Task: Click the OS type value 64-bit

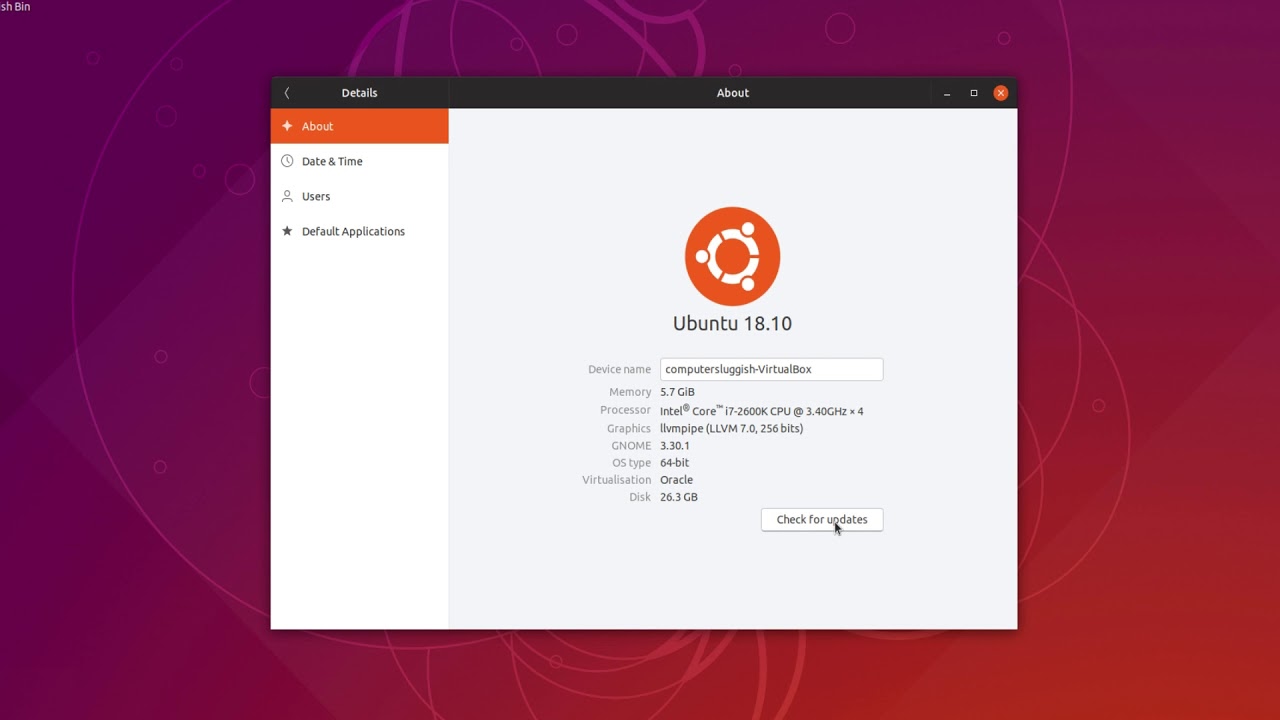Action: pos(674,462)
